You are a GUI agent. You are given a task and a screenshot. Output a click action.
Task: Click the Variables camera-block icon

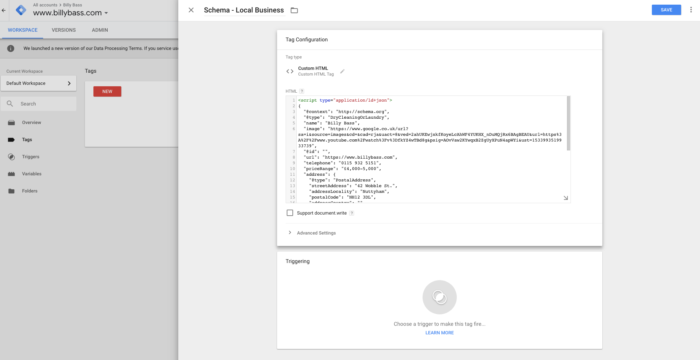point(11,174)
